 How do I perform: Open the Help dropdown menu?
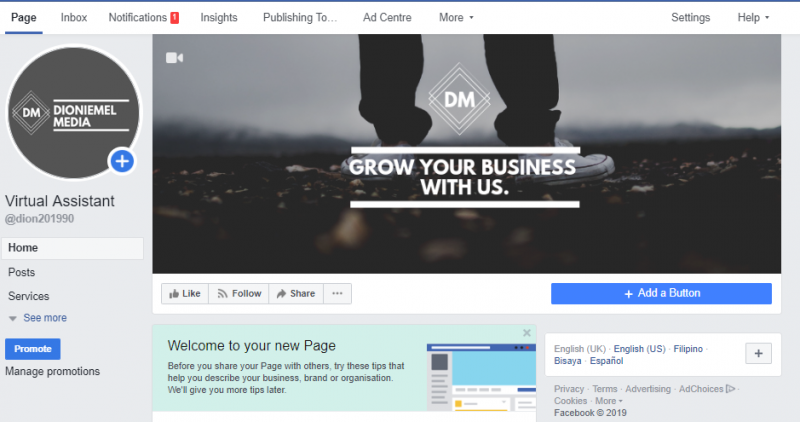(x=753, y=17)
